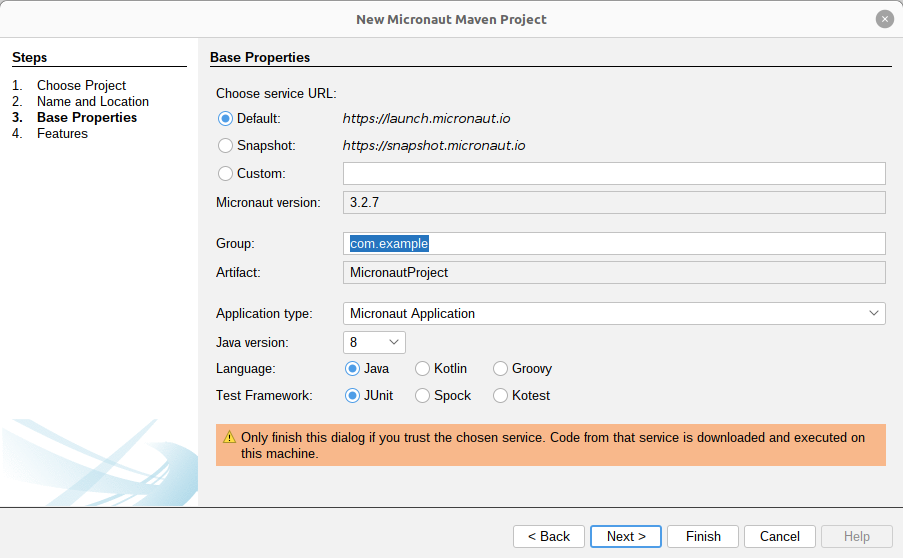Click the Name and Location step
This screenshot has width=903, height=558.
coord(93,101)
